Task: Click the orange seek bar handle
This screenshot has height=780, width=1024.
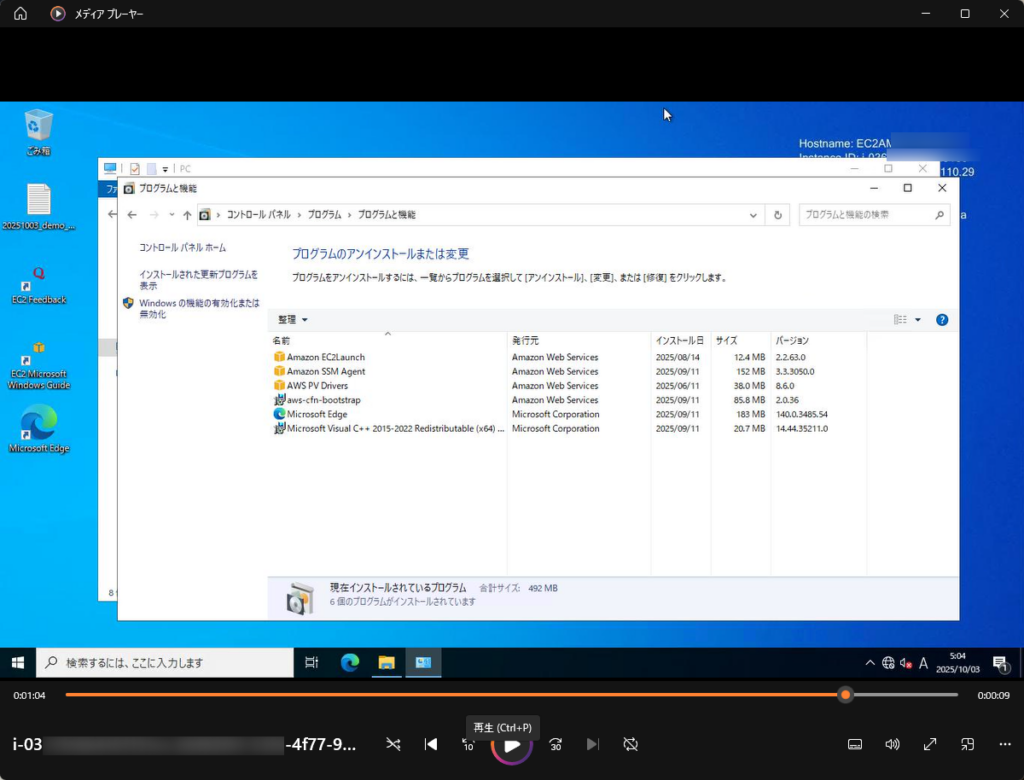Action: point(845,694)
